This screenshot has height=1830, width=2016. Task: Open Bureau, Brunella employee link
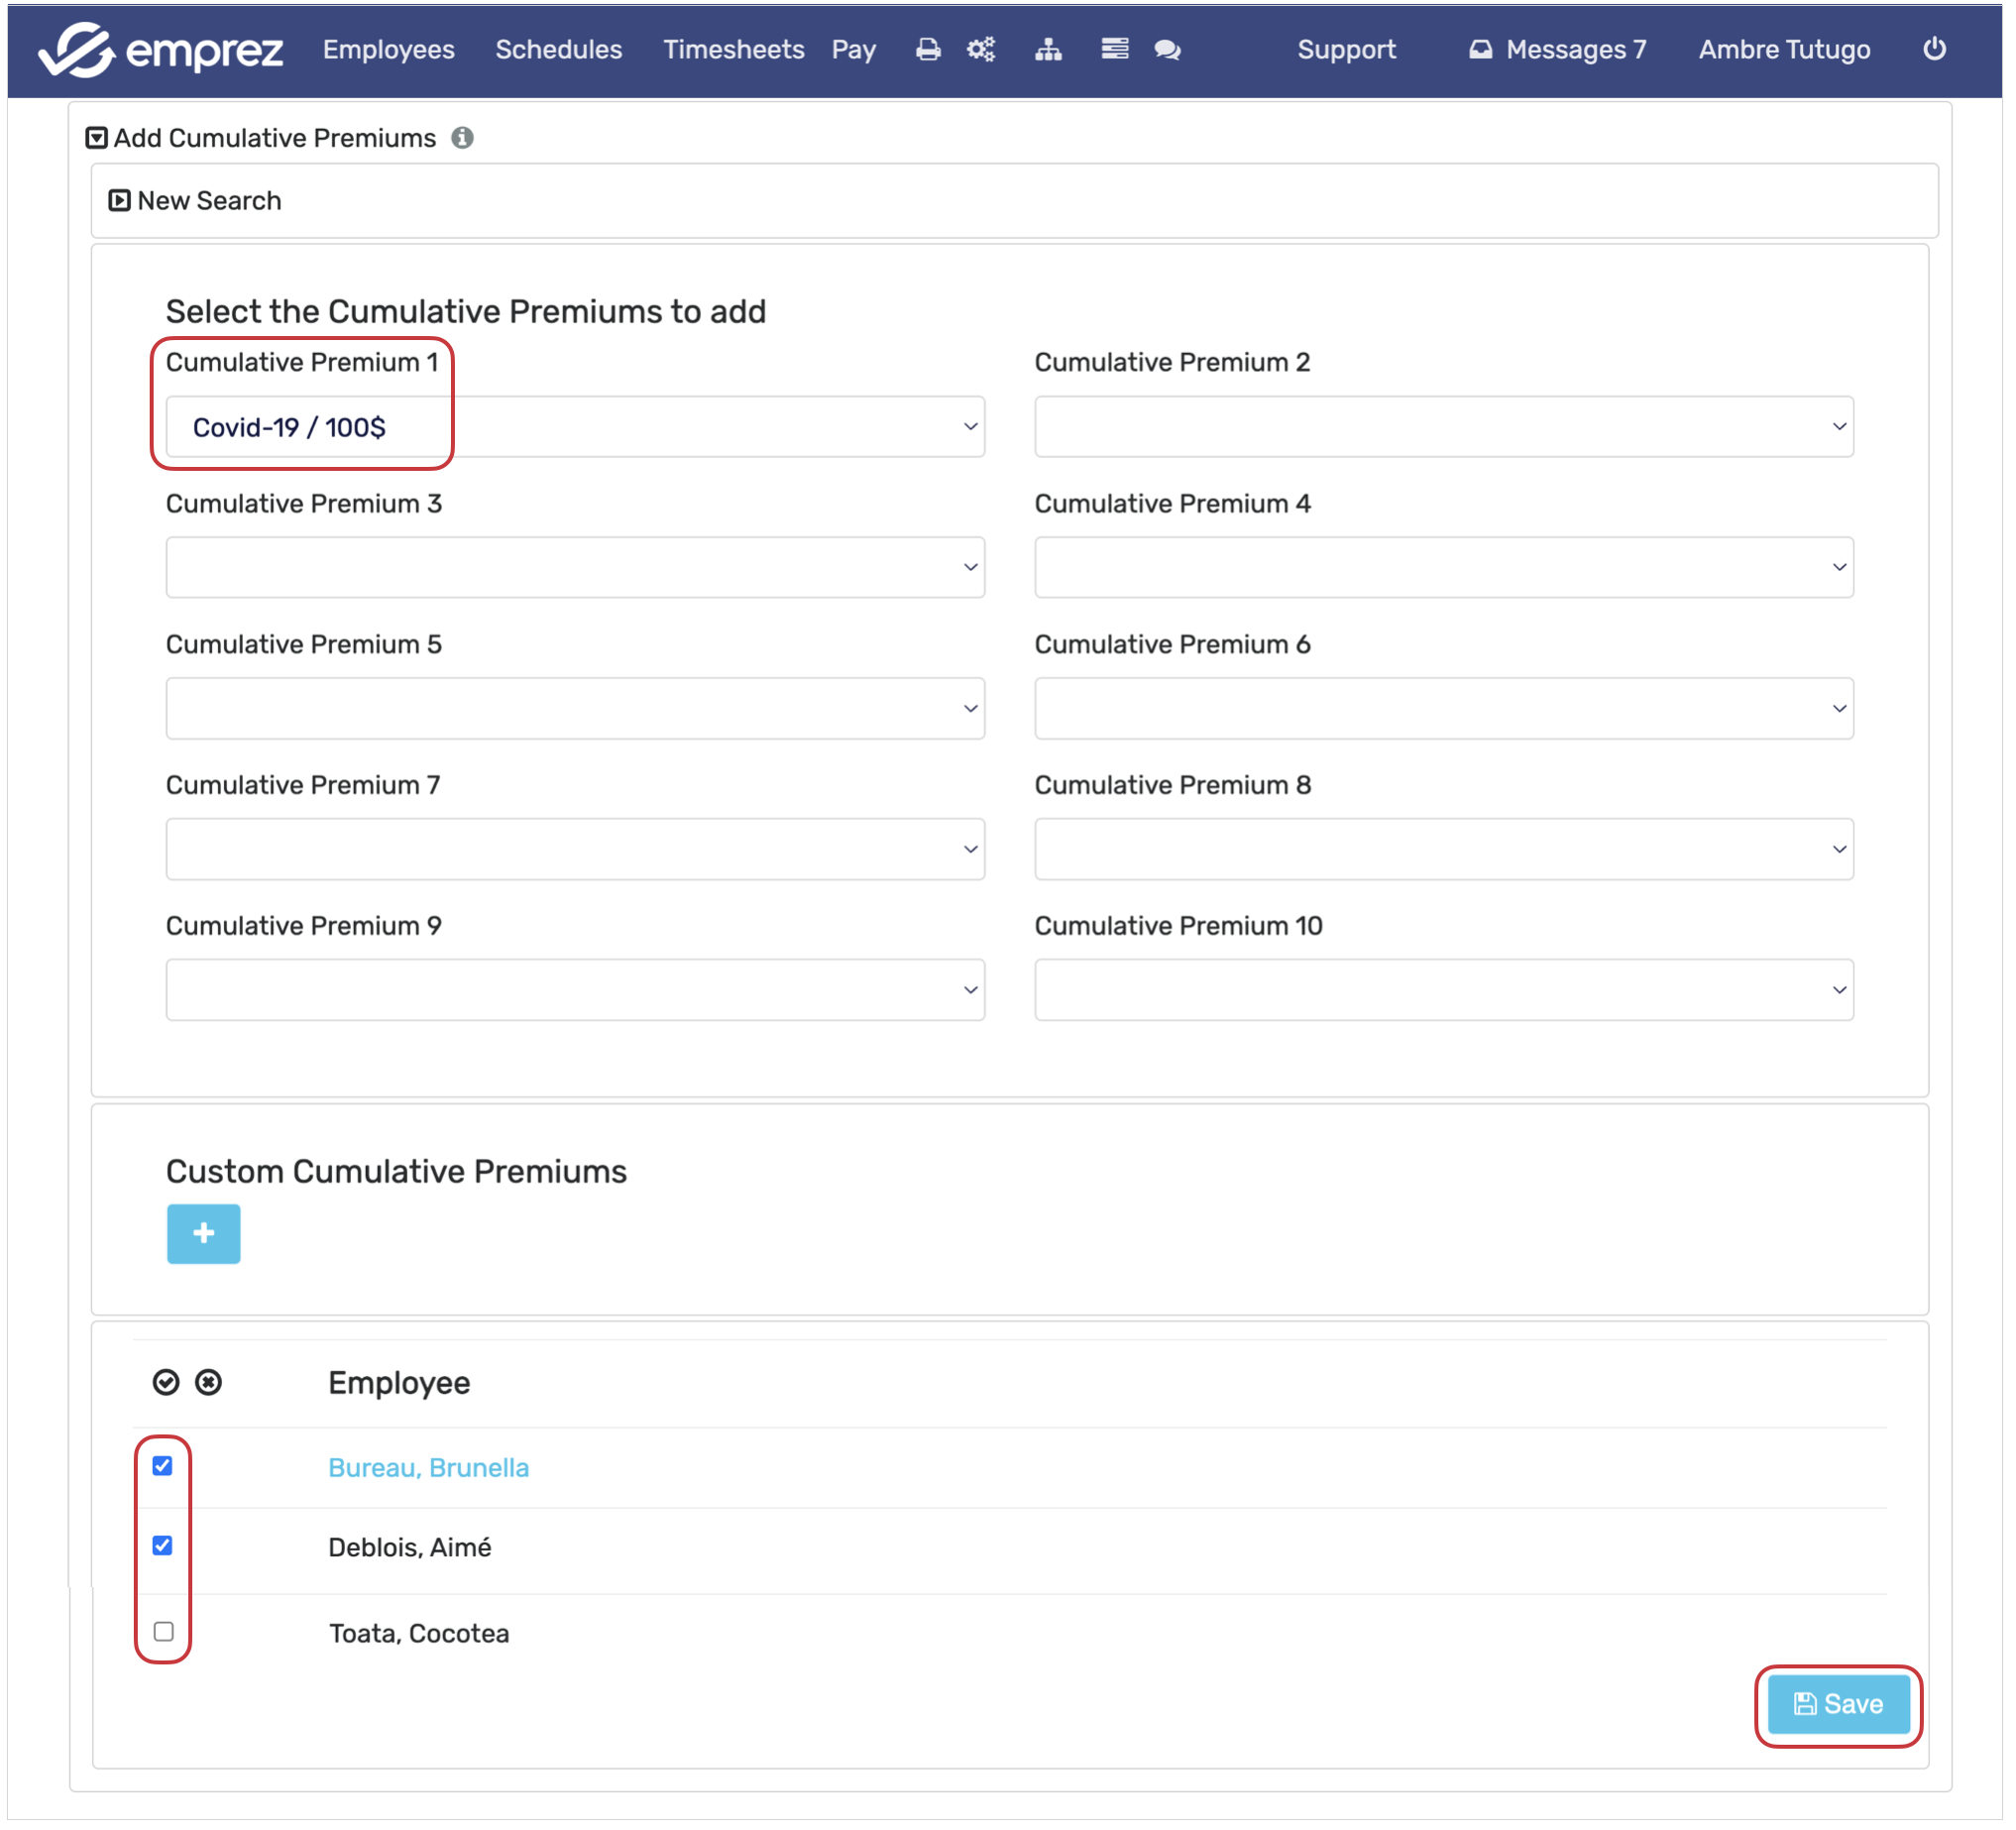pos(428,1467)
